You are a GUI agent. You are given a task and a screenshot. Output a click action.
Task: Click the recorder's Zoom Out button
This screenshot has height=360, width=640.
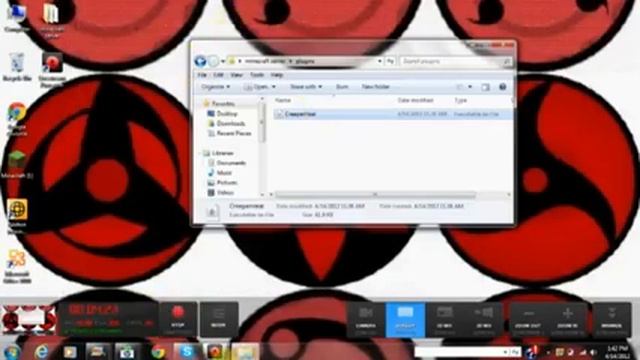click(528, 319)
